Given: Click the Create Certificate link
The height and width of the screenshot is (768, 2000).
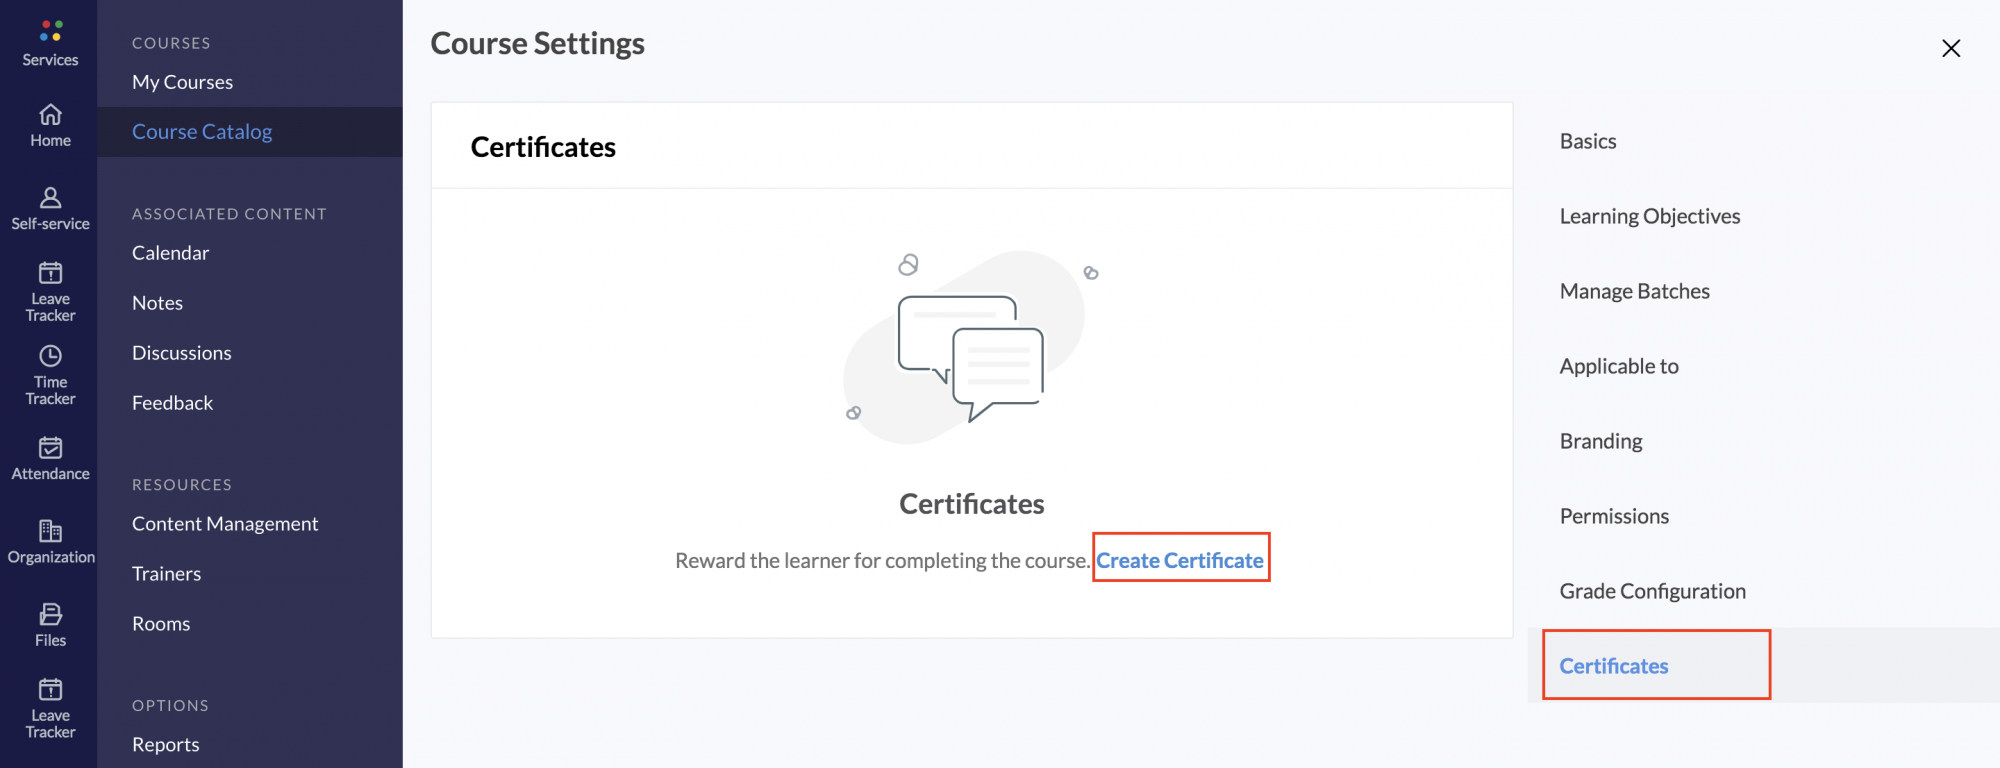Looking at the screenshot, I should click(1180, 560).
